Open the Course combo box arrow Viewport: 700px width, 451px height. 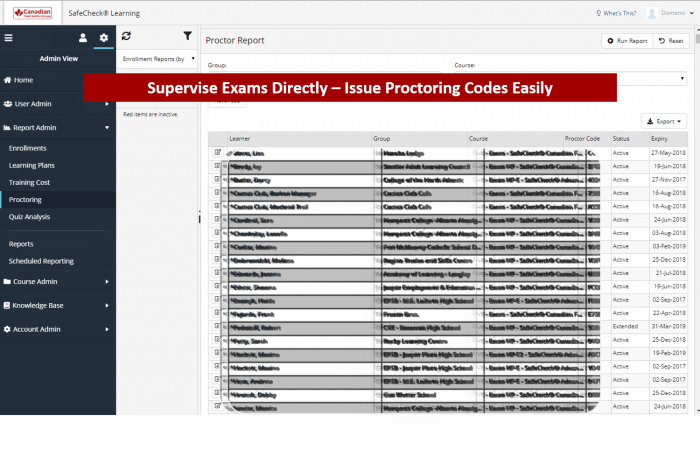coord(682,79)
